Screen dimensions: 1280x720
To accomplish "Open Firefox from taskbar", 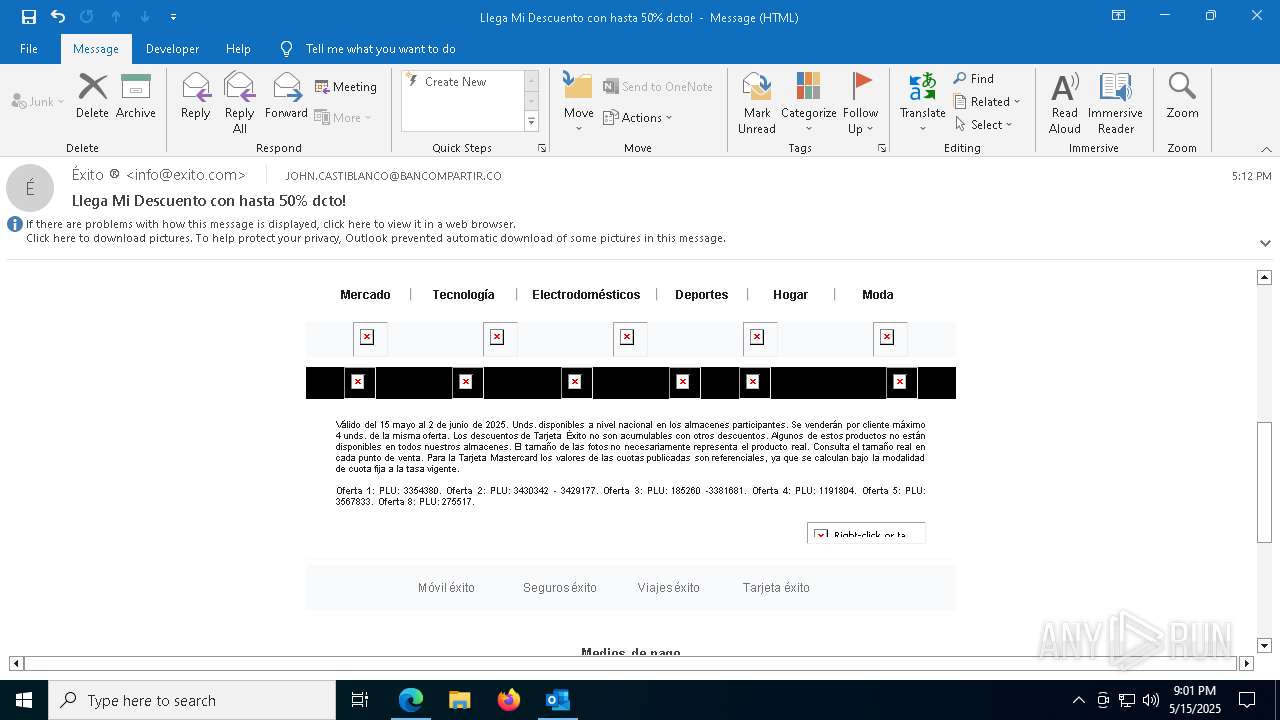I will pos(509,700).
